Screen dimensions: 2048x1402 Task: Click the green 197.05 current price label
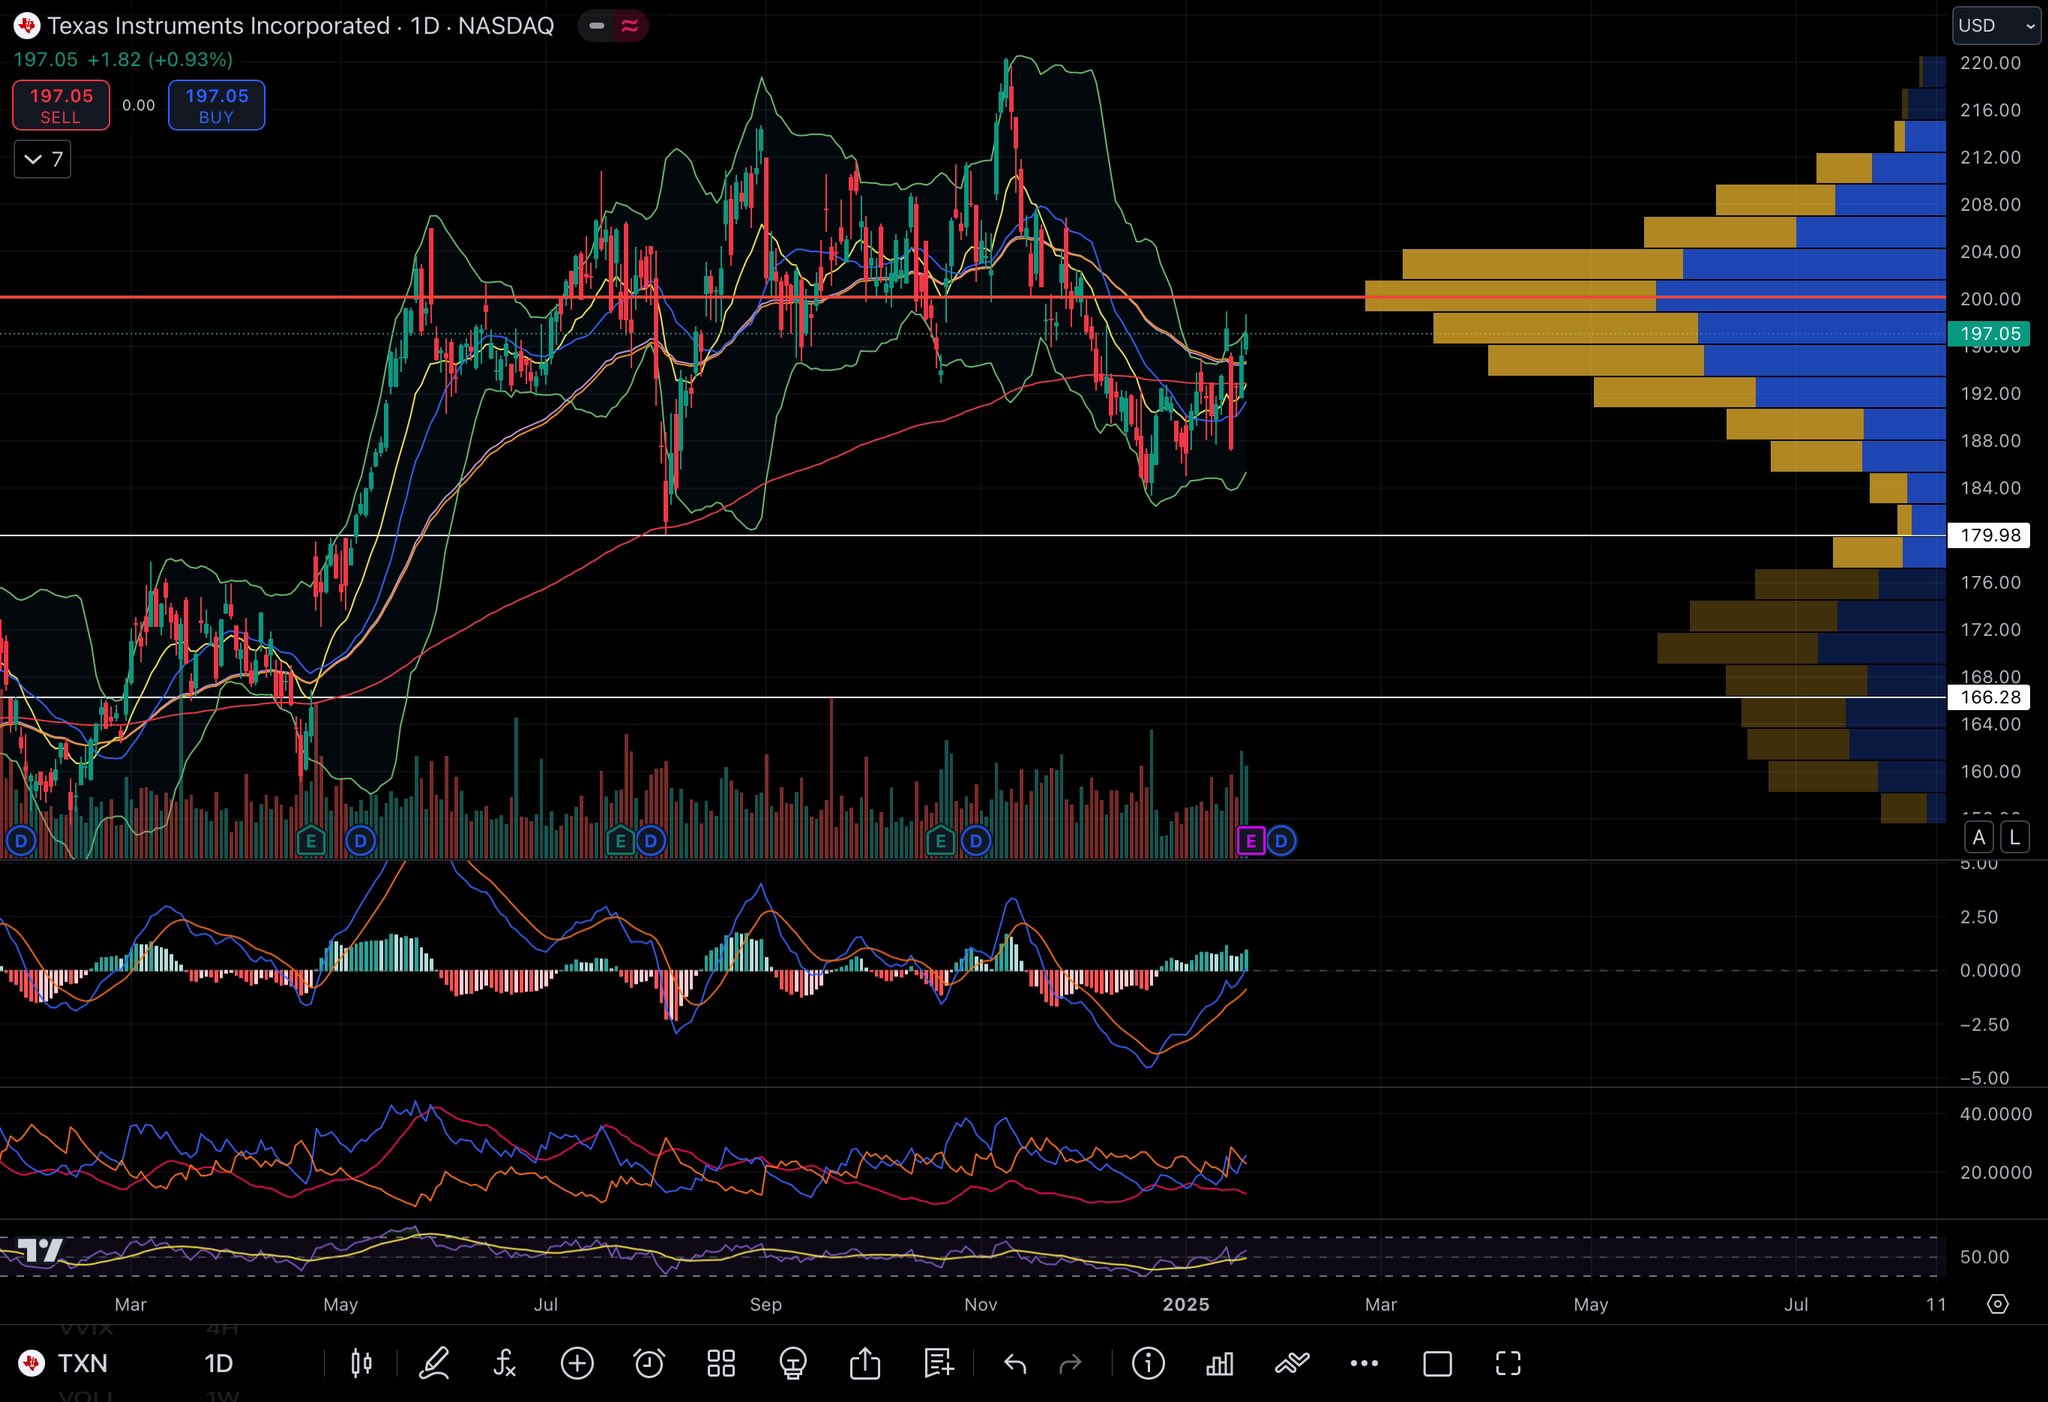click(x=1990, y=334)
